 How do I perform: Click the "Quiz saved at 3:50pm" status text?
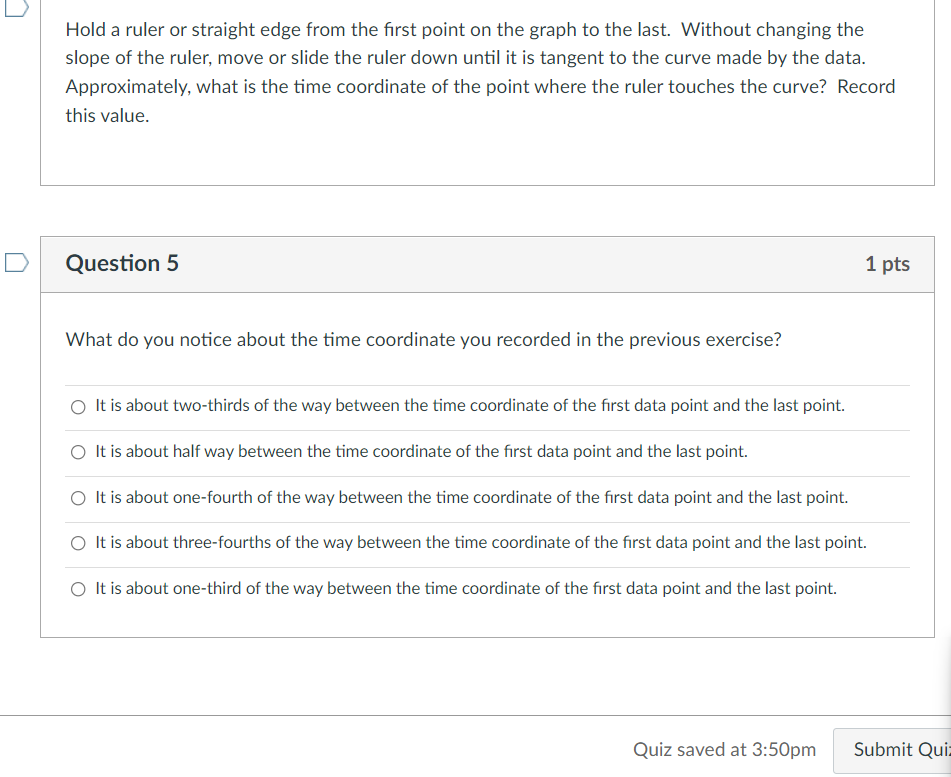(x=723, y=749)
